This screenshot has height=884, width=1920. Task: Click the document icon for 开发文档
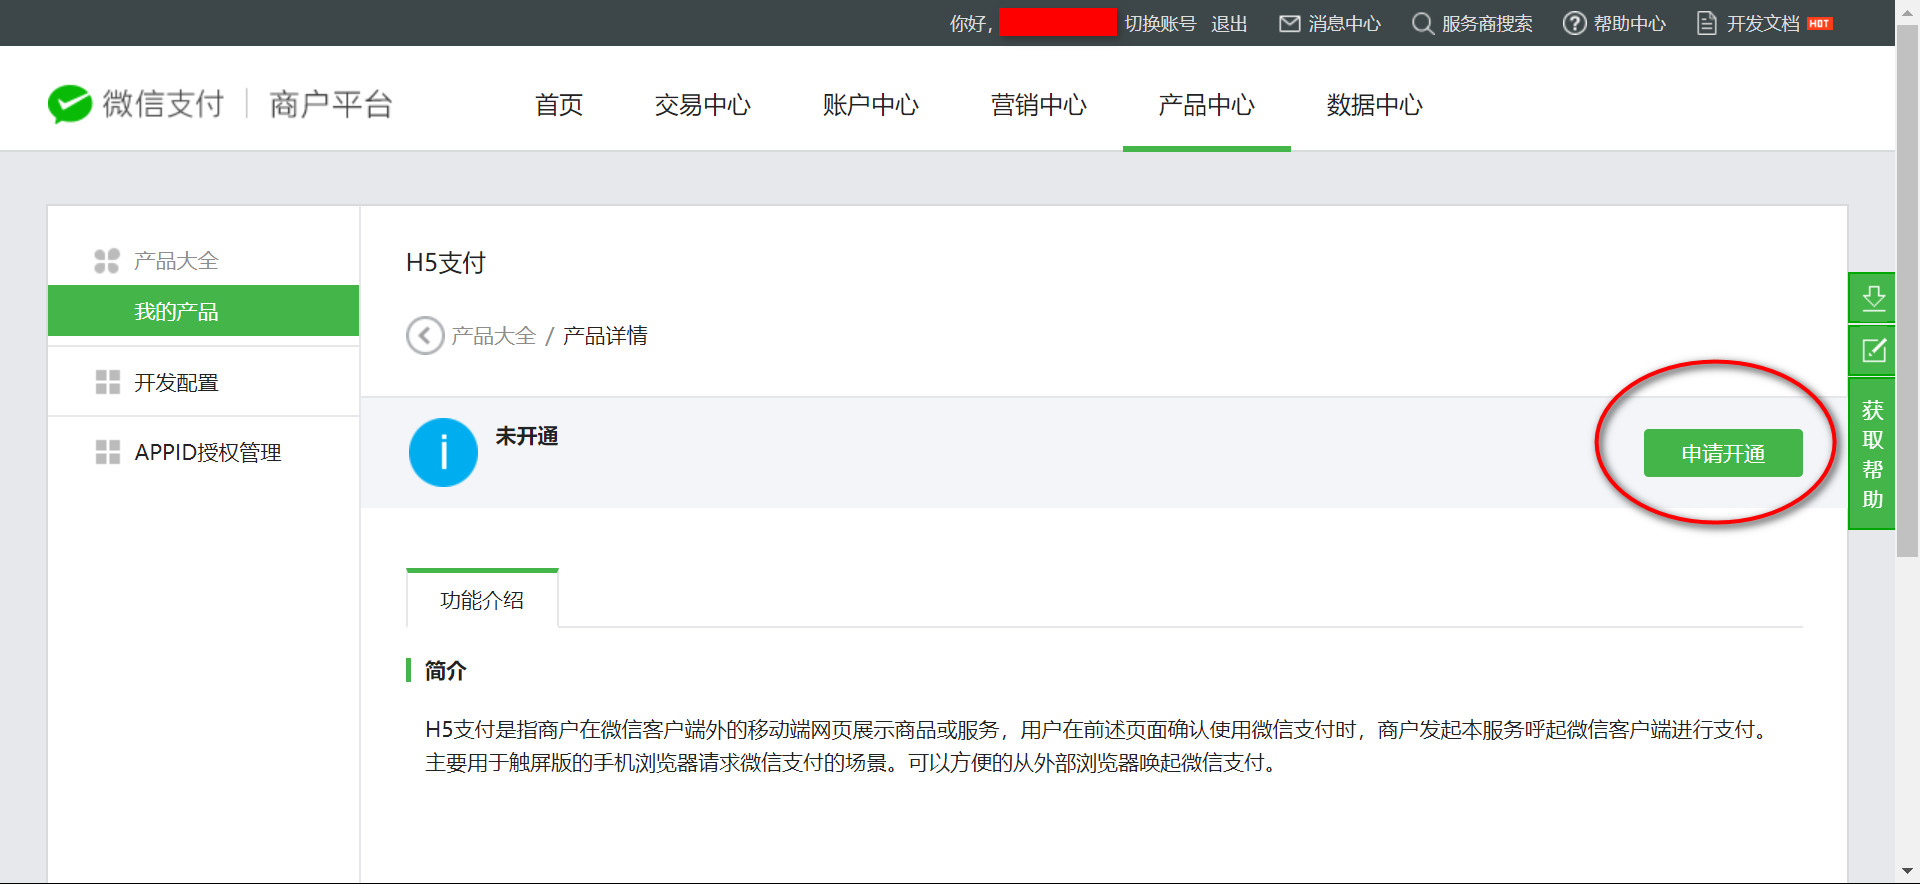1707,23
